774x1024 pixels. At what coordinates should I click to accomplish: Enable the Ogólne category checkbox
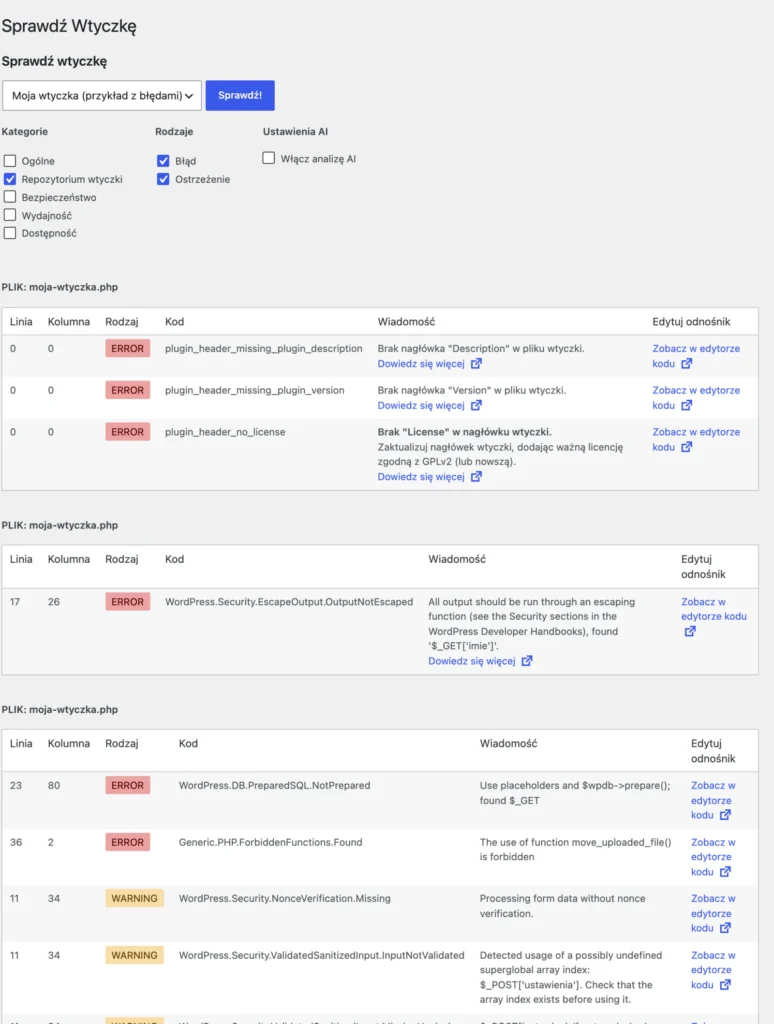[x=10, y=161]
